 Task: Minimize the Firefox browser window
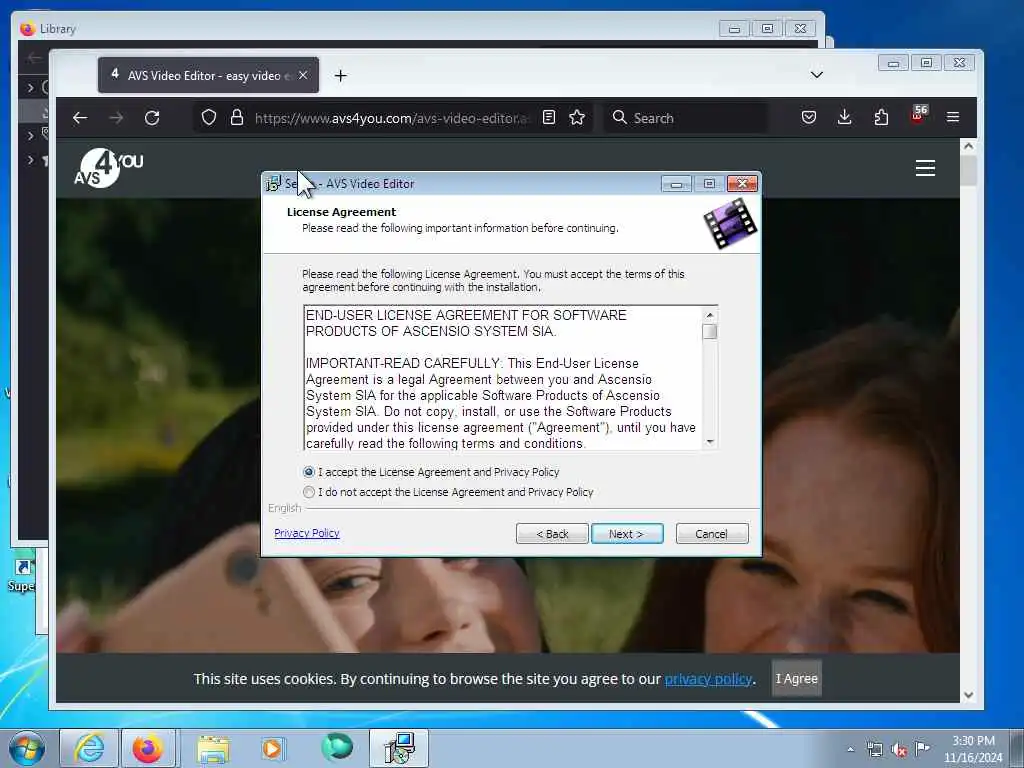click(x=893, y=63)
